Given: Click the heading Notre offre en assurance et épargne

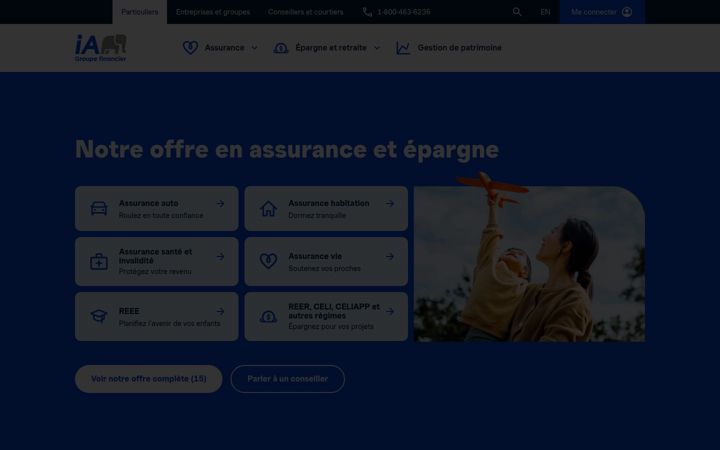Looking at the screenshot, I should point(287,150).
